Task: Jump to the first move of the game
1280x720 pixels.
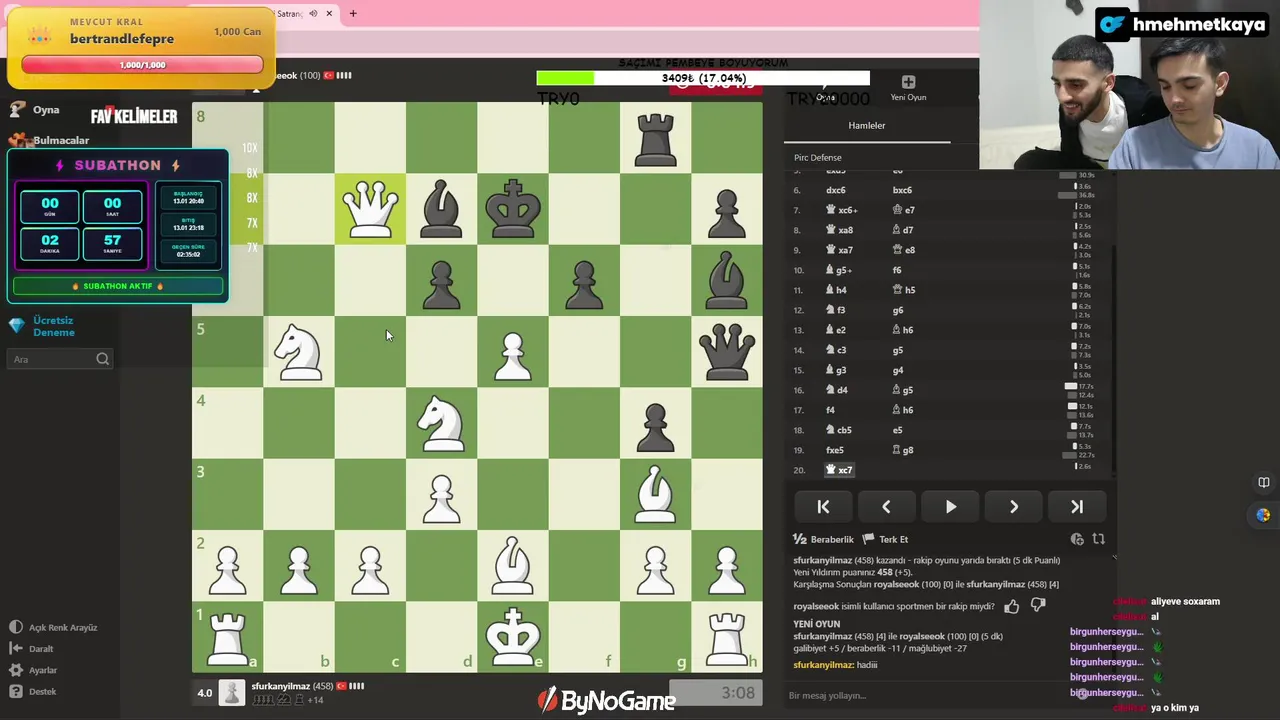Action: click(x=823, y=507)
